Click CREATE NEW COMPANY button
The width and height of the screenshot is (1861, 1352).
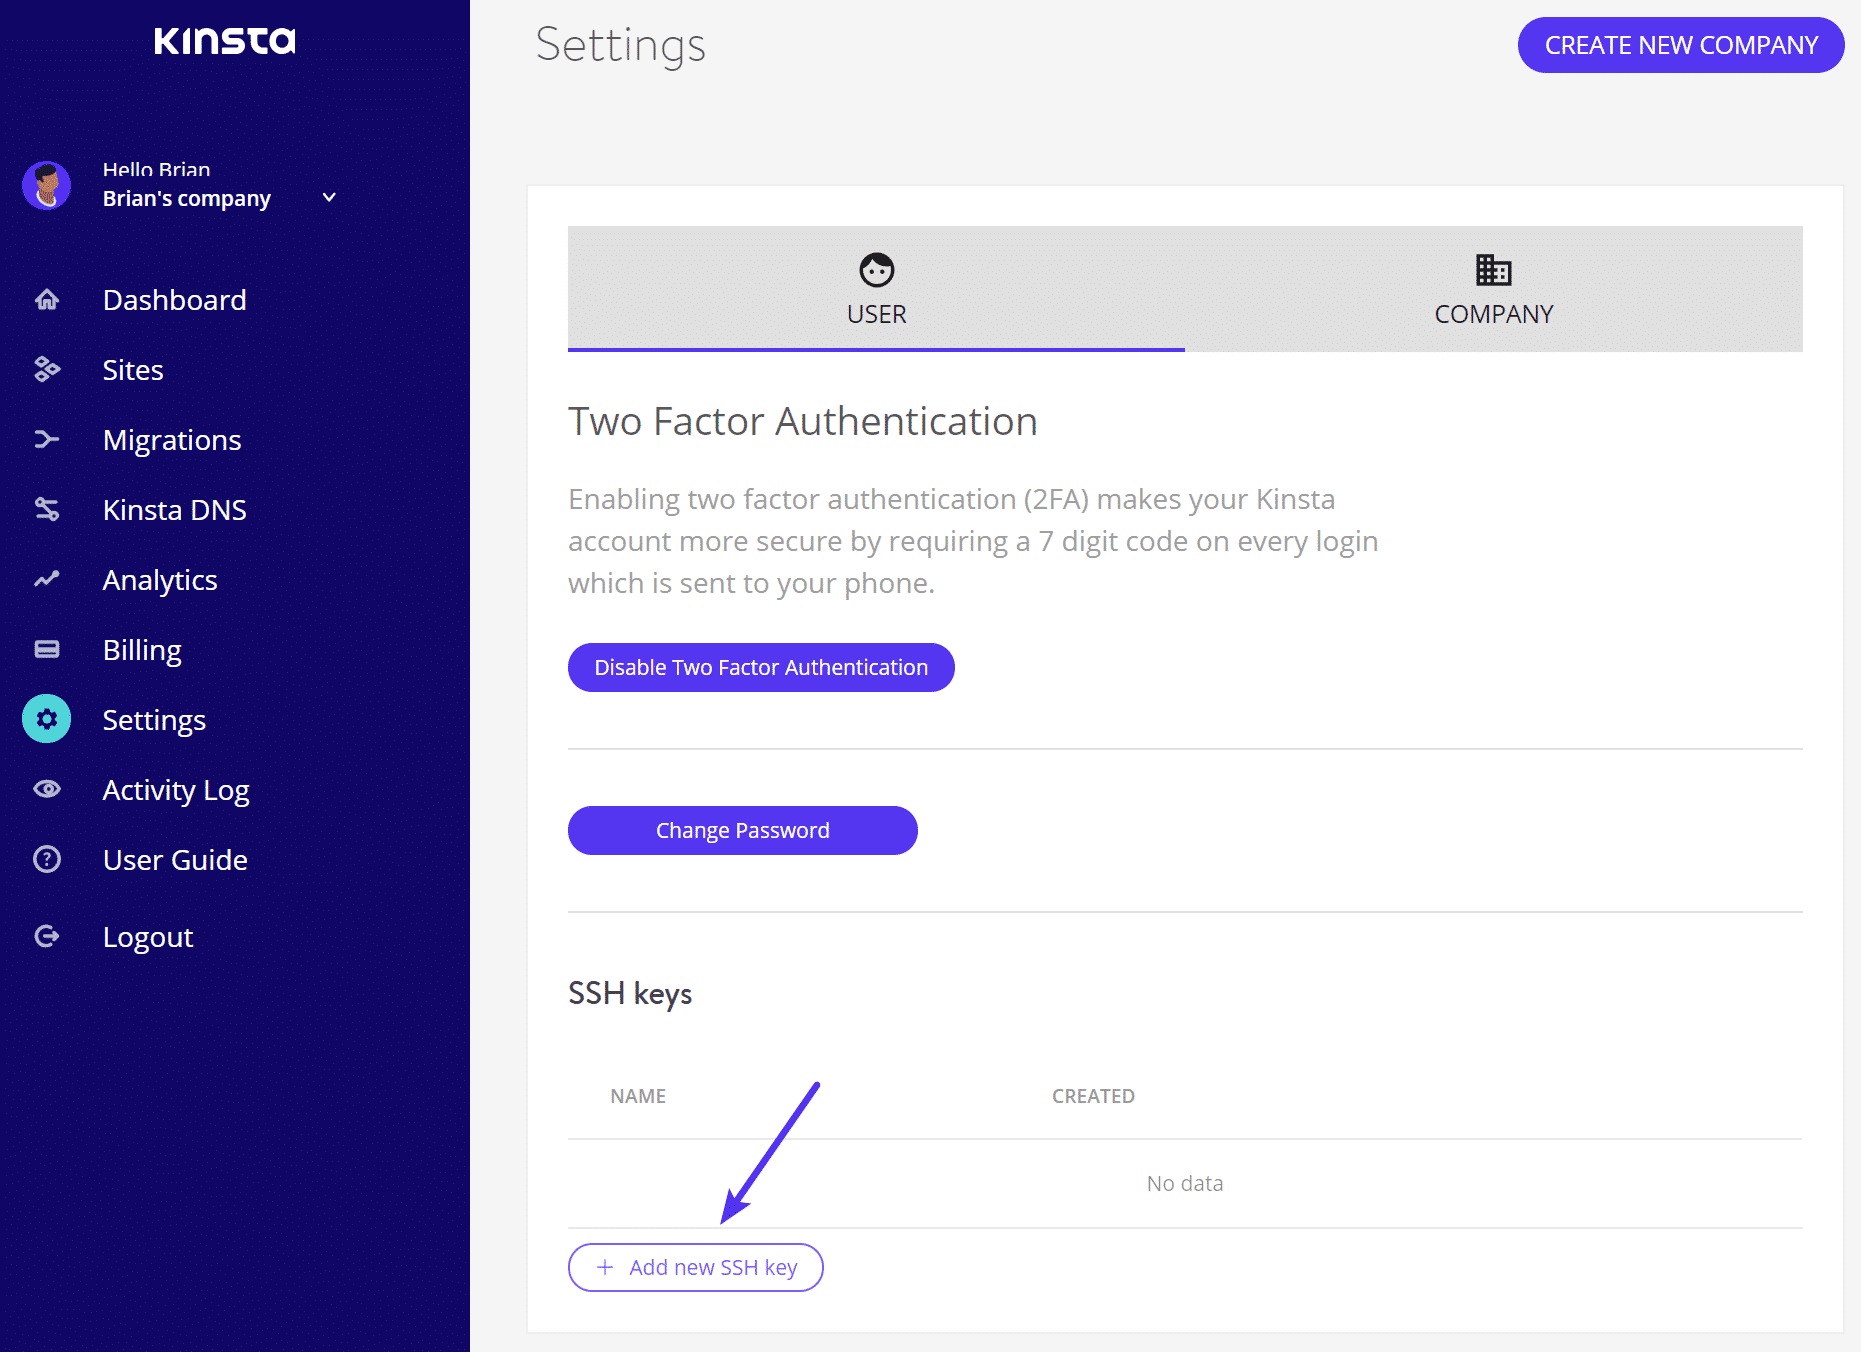pyautogui.click(x=1681, y=45)
